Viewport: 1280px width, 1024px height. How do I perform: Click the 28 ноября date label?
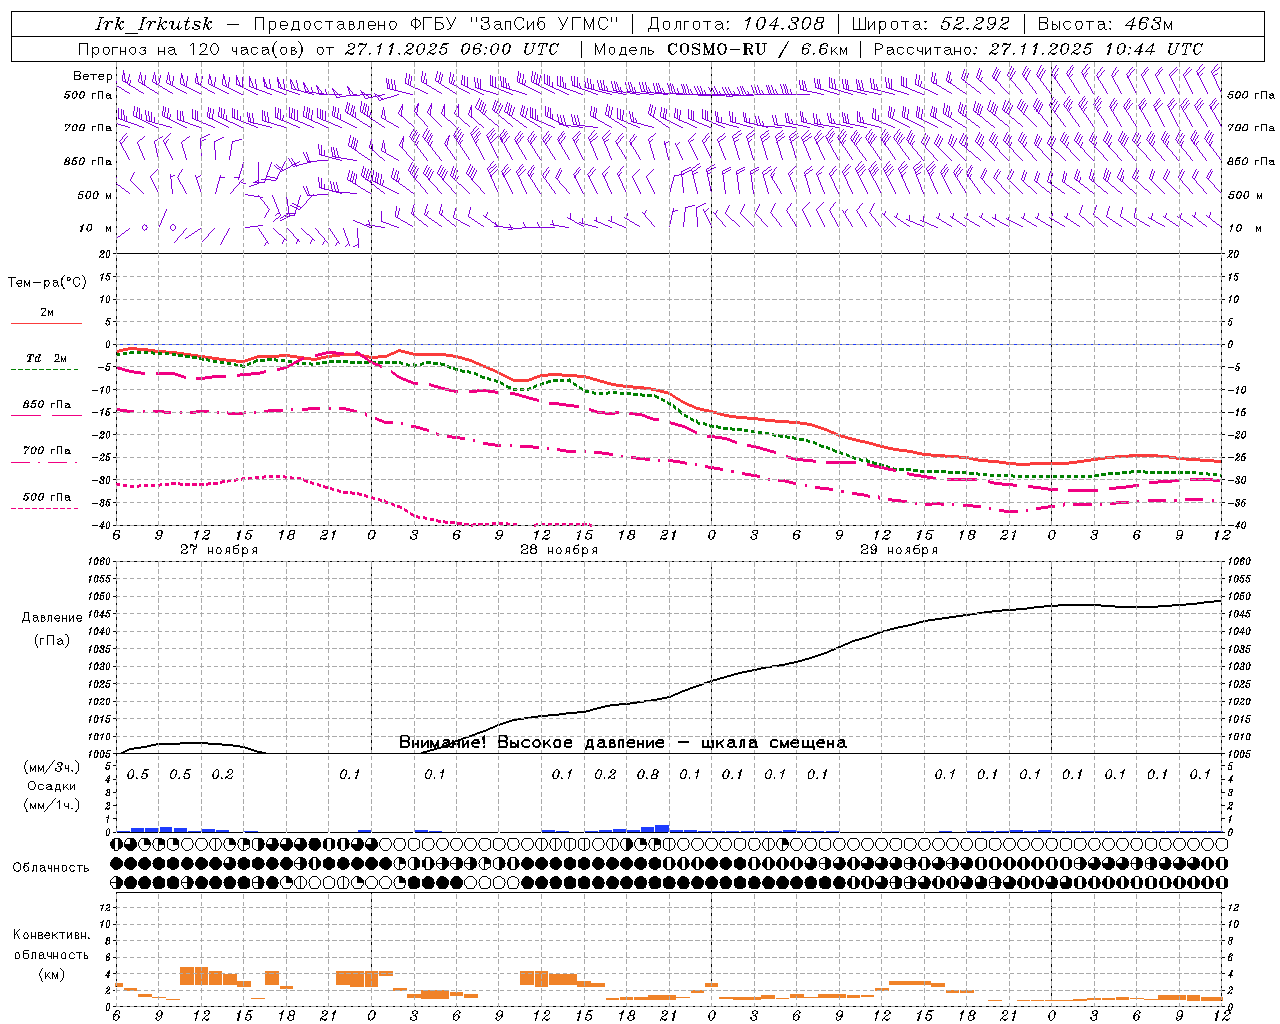(559, 550)
